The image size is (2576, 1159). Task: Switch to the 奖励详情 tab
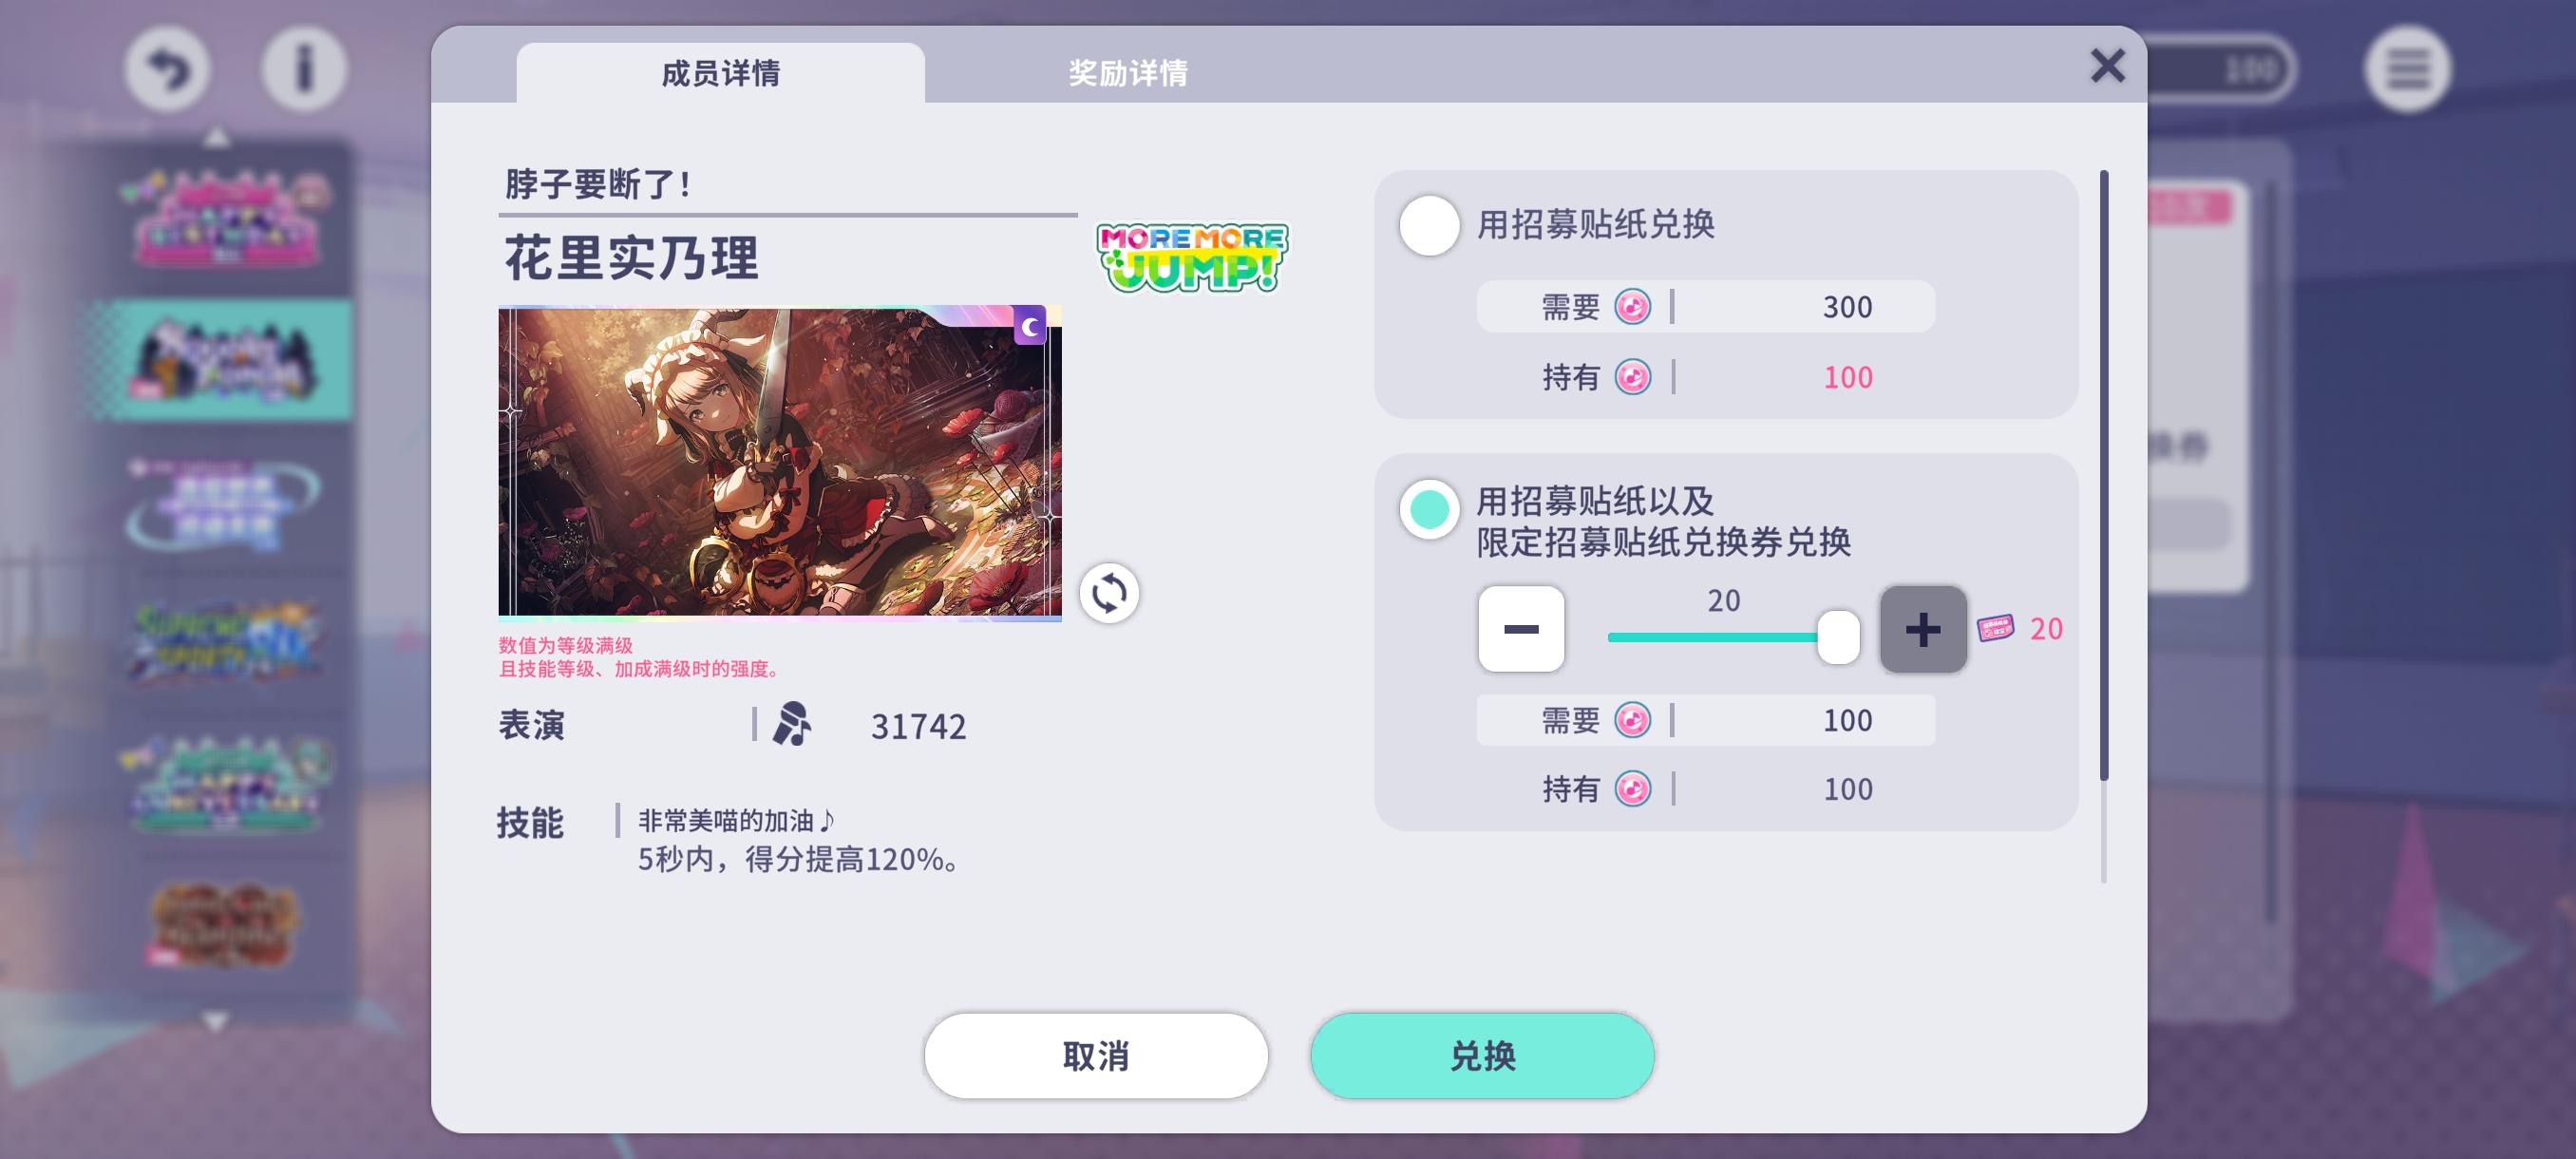tap(1128, 72)
